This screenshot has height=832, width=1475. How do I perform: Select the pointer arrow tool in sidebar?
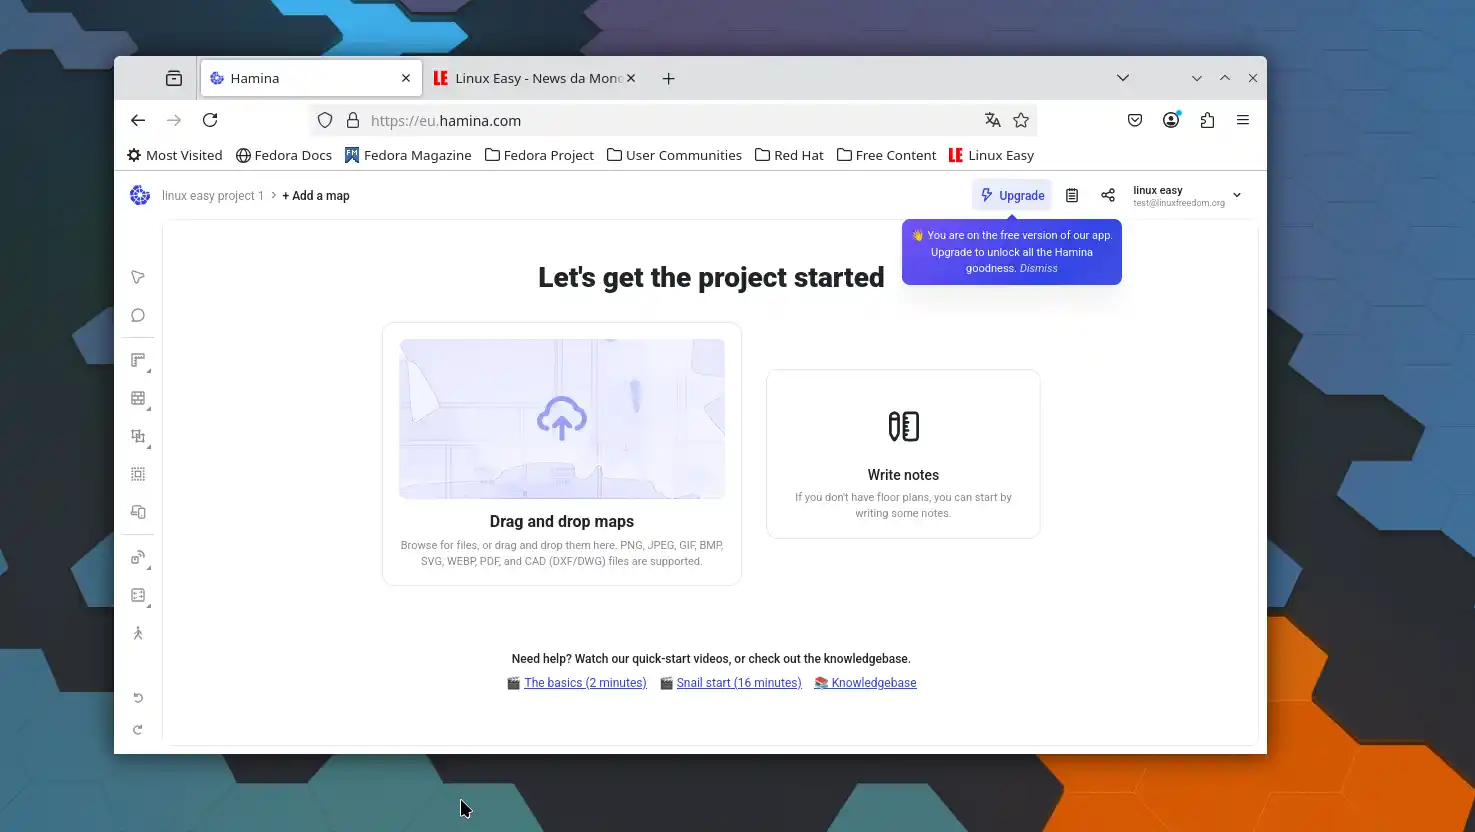(x=138, y=277)
